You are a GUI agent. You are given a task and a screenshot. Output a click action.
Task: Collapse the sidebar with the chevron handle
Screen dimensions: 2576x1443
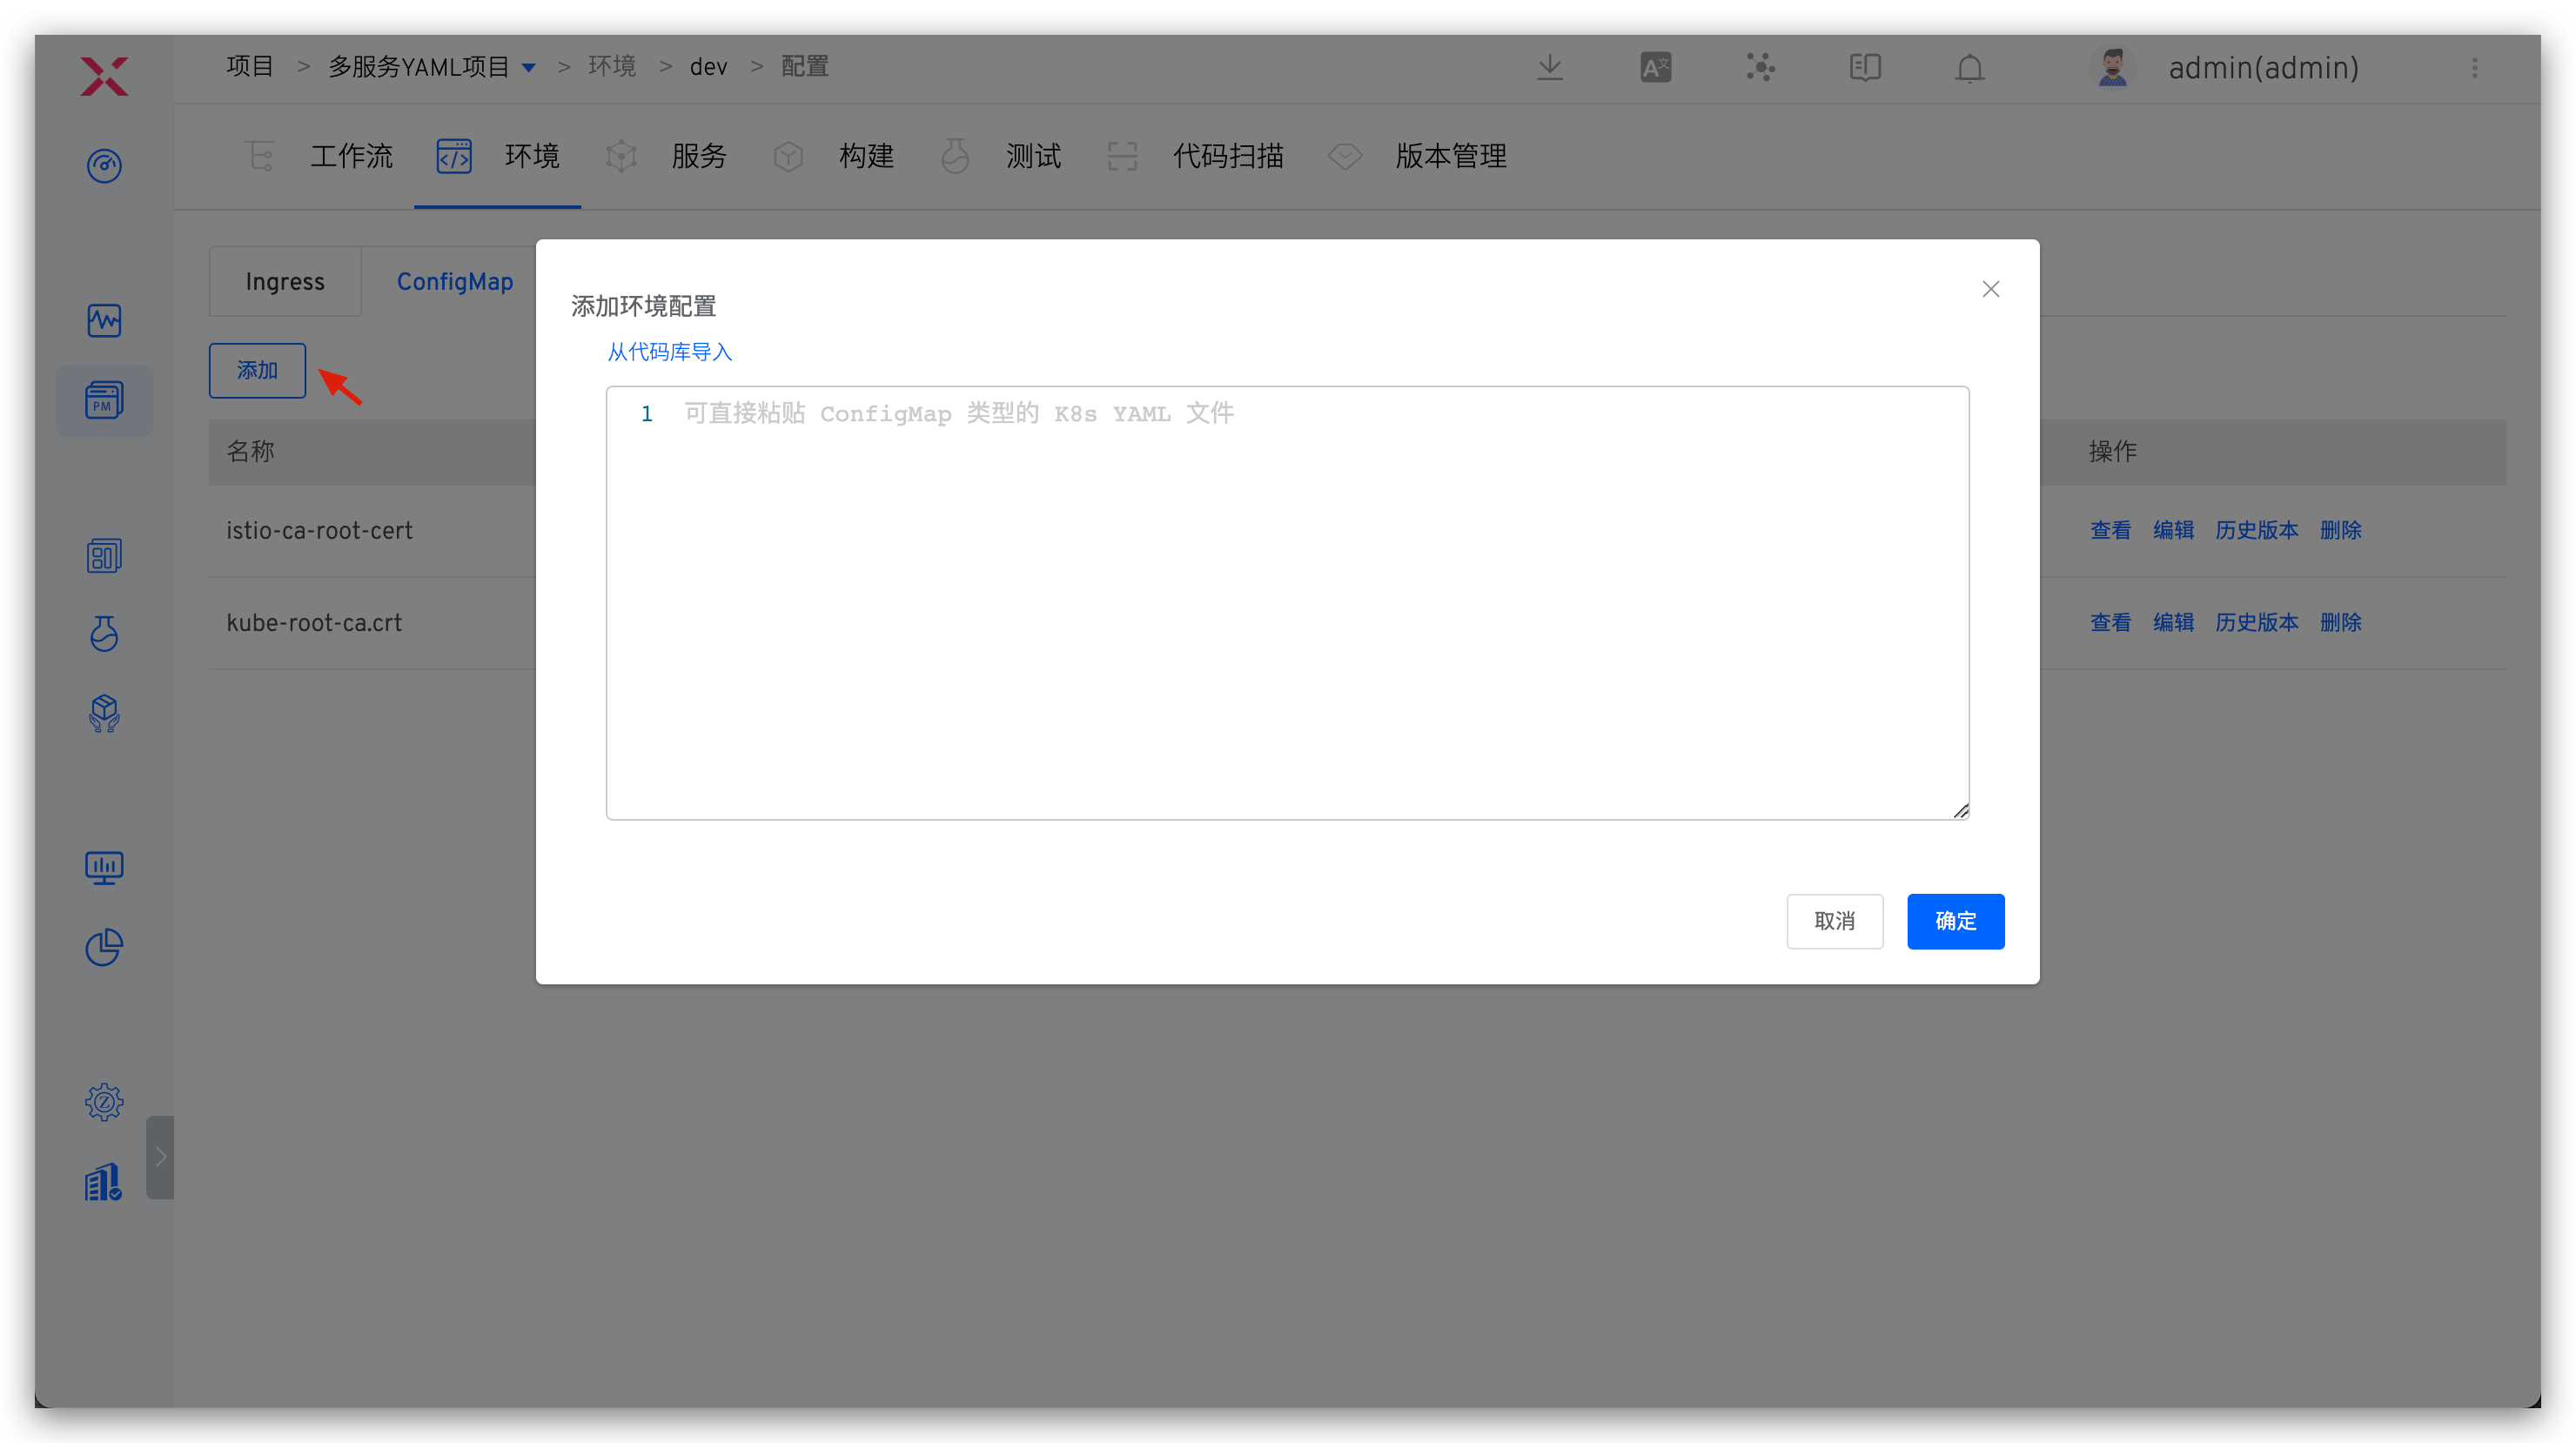point(160,1157)
